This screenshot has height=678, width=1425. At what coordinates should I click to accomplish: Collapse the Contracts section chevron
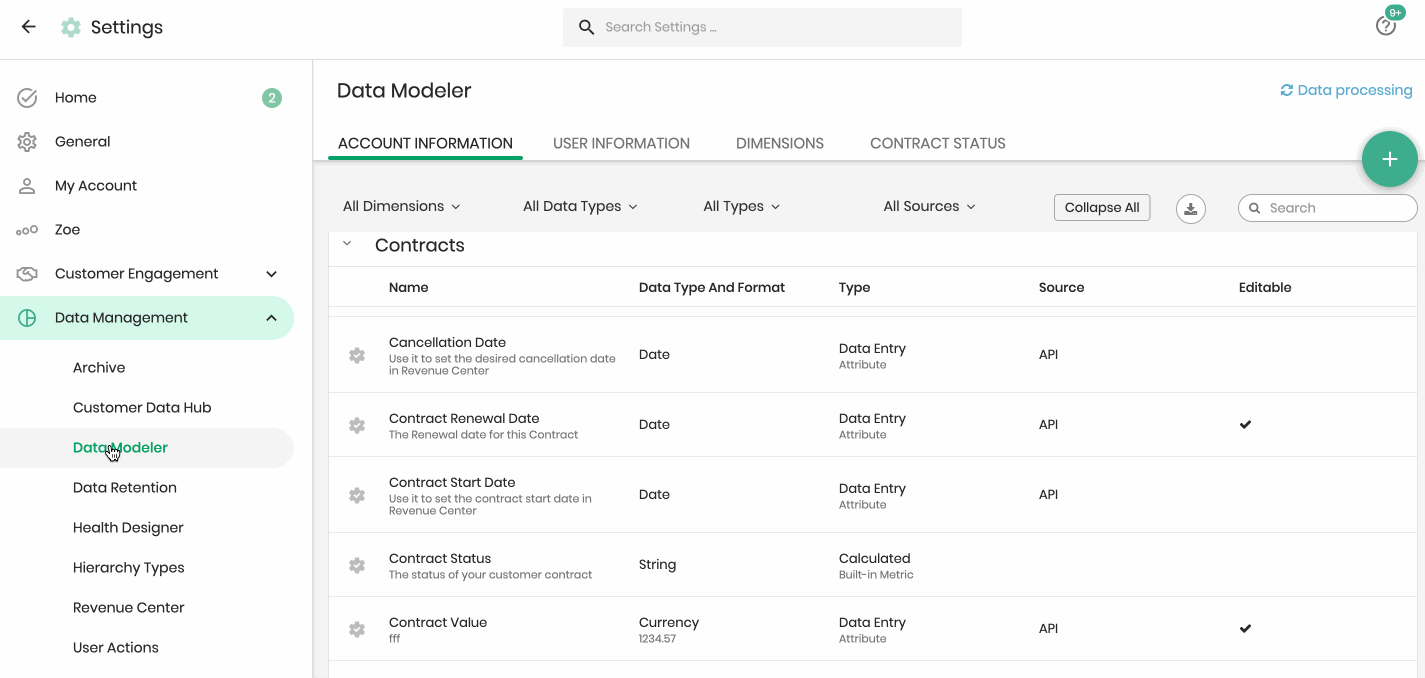click(x=347, y=243)
